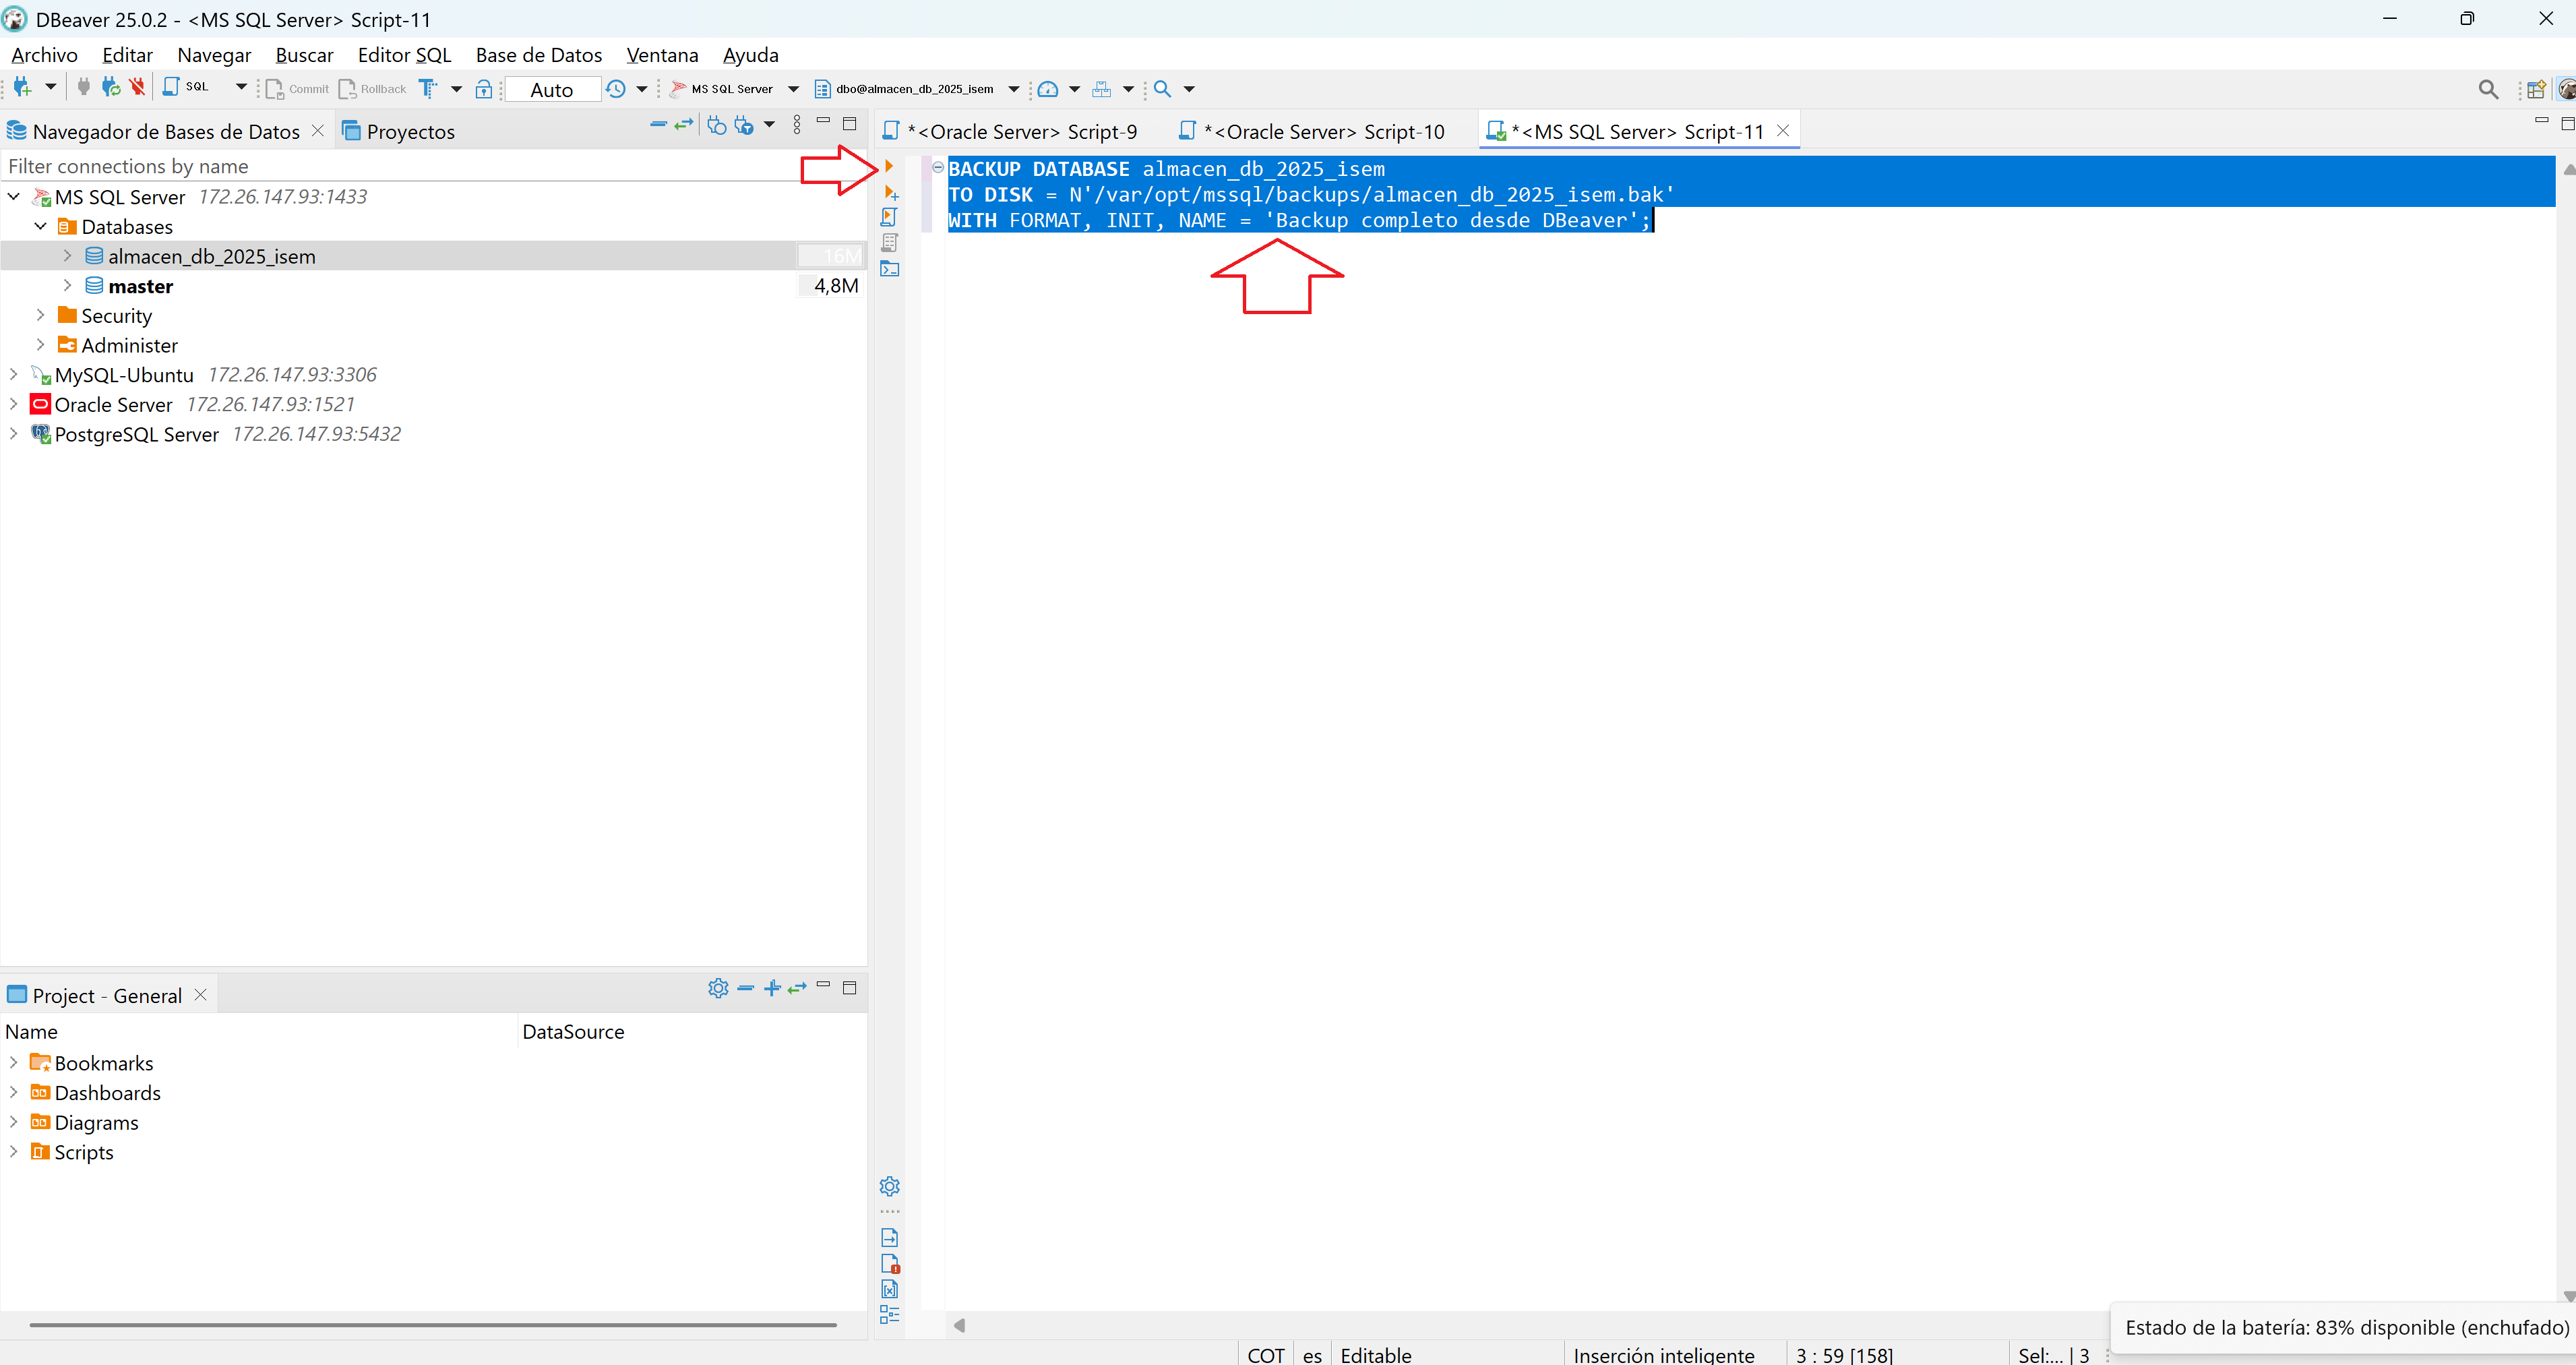Execute SQL in new tab icon

pyautogui.click(x=890, y=192)
